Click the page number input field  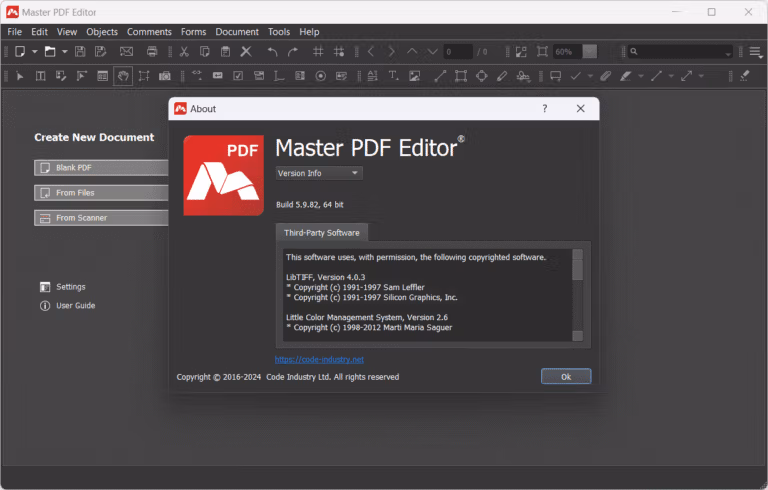458,51
